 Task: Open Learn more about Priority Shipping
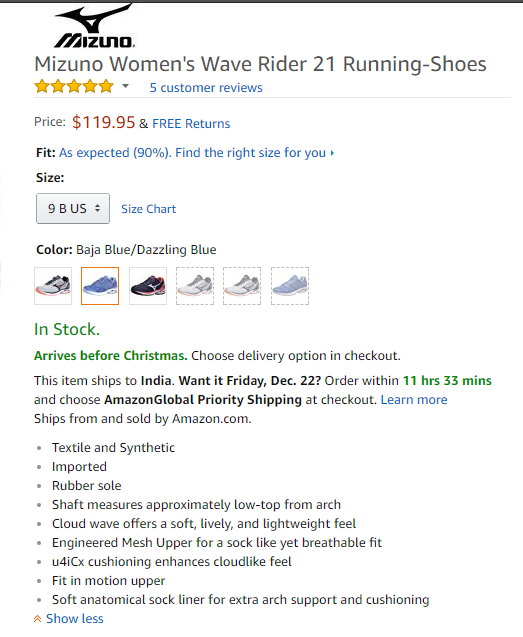pyautogui.click(x=414, y=400)
